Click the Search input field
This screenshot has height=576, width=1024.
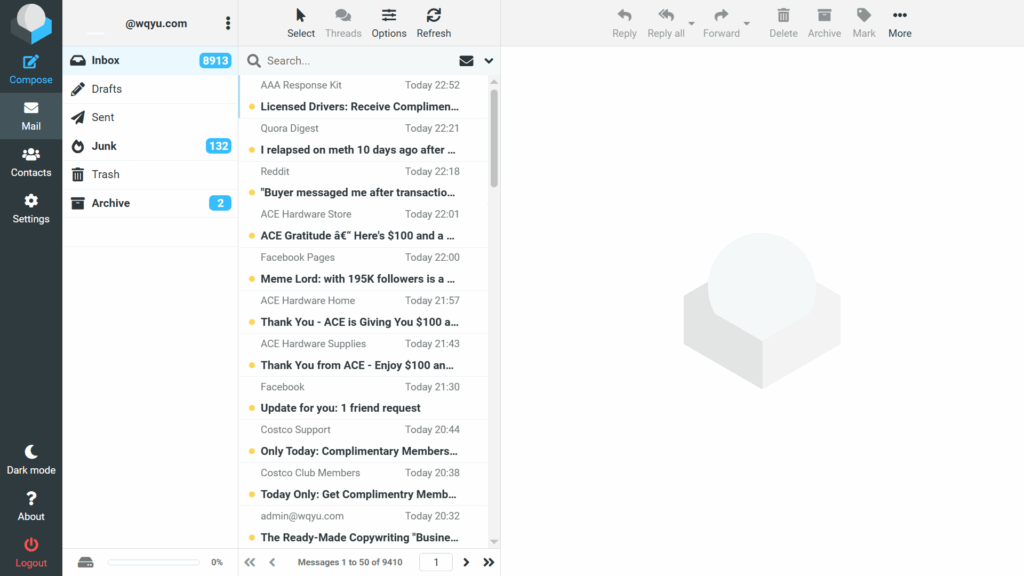pos(358,61)
